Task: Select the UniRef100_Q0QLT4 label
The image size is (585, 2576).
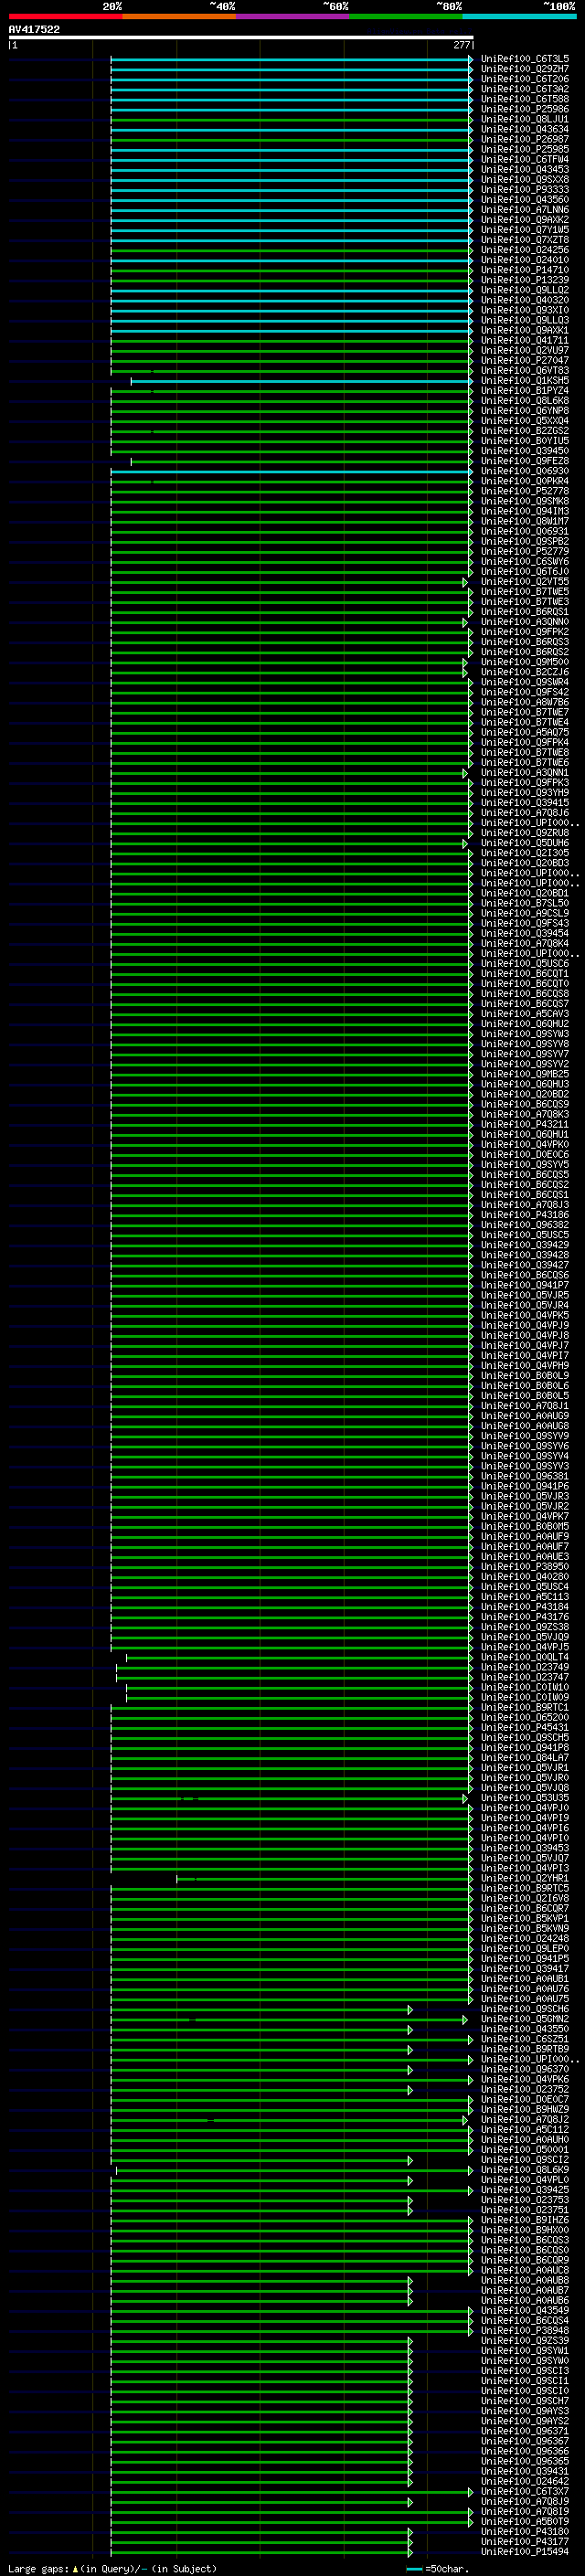Action: click(525, 1657)
